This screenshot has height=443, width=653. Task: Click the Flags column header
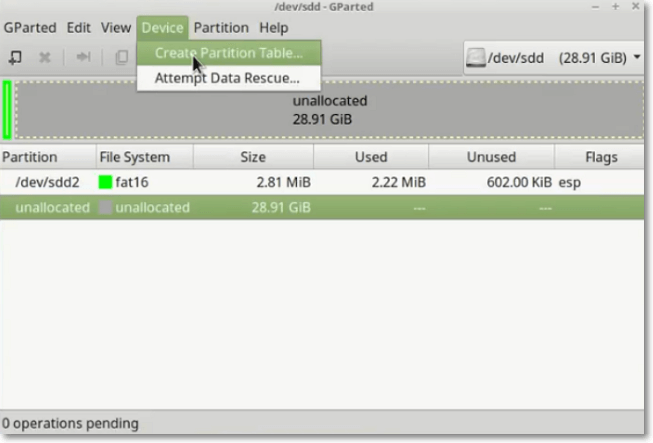pos(600,157)
